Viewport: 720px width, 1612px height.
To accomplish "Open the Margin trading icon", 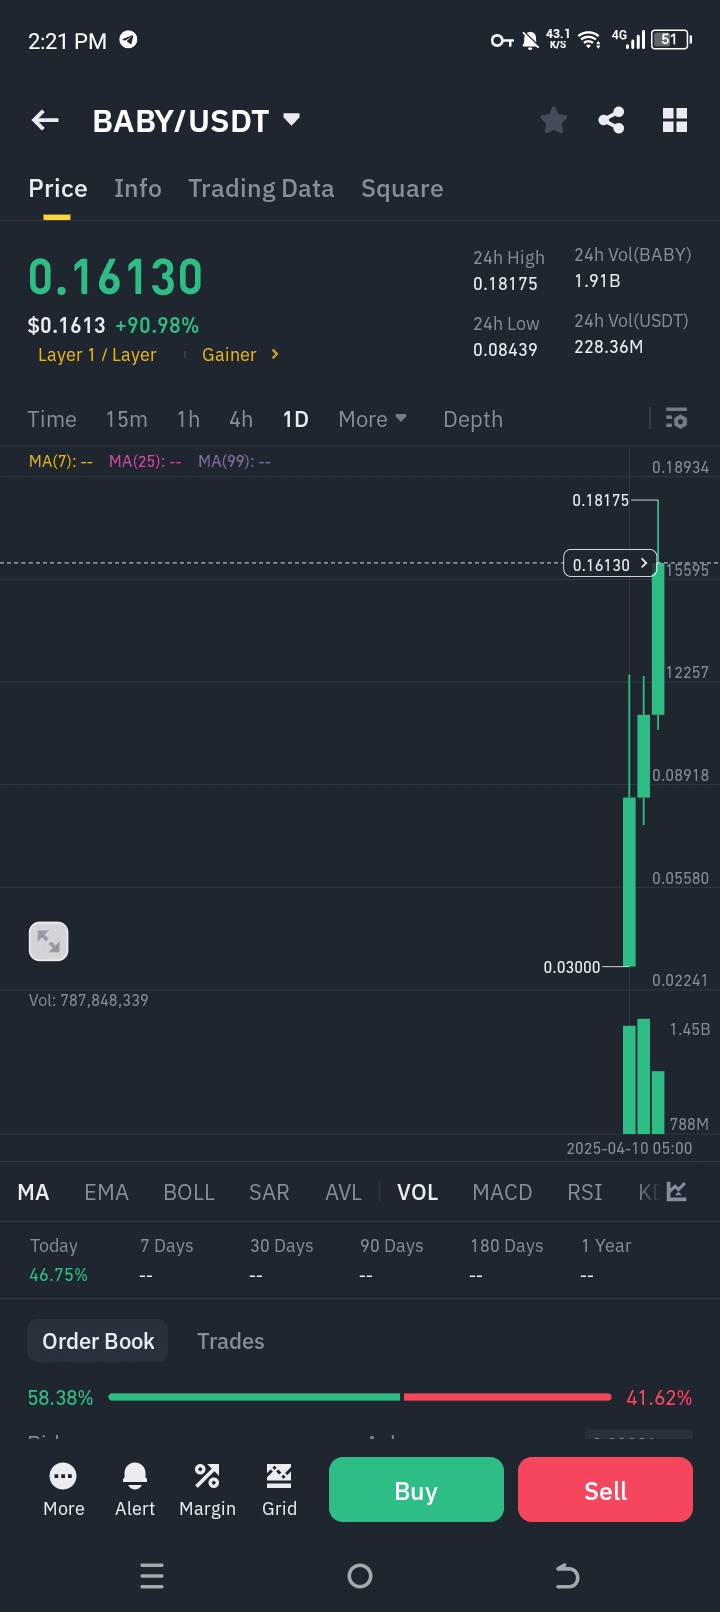I will 207,1489.
